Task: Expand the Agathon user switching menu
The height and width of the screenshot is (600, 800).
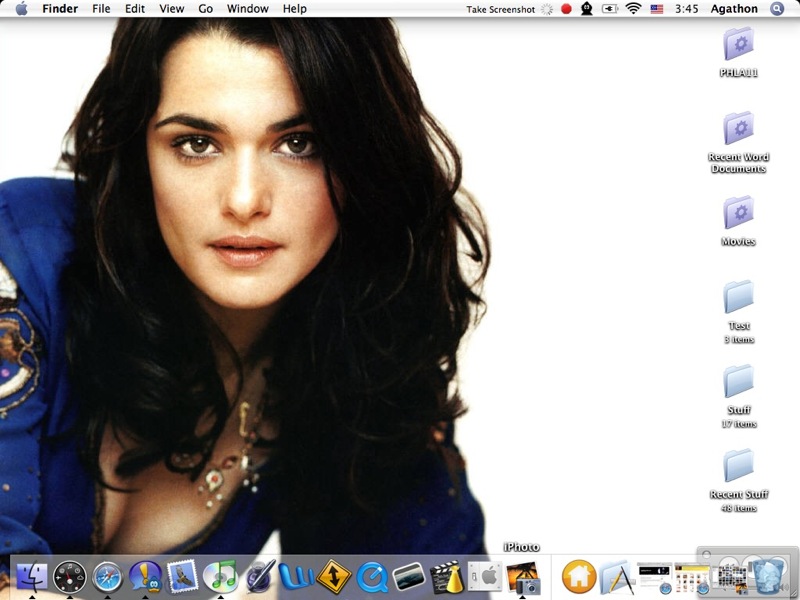Action: (734, 9)
